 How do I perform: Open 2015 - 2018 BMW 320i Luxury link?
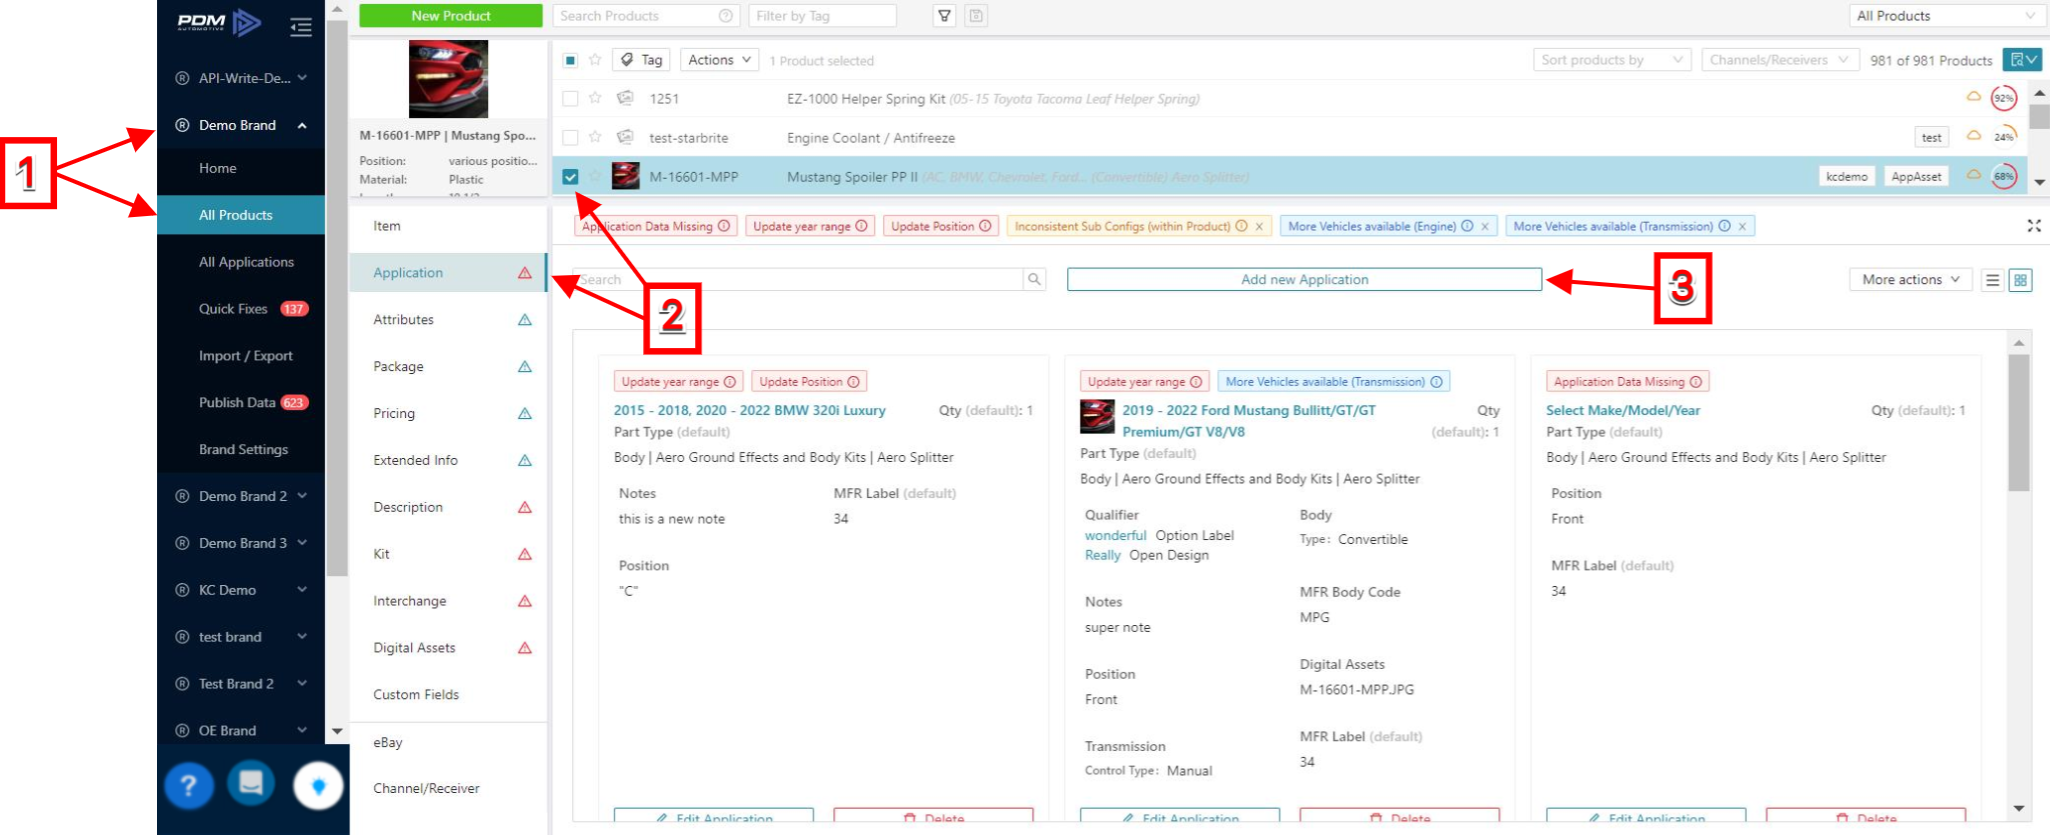pyautogui.click(x=749, y=410)
